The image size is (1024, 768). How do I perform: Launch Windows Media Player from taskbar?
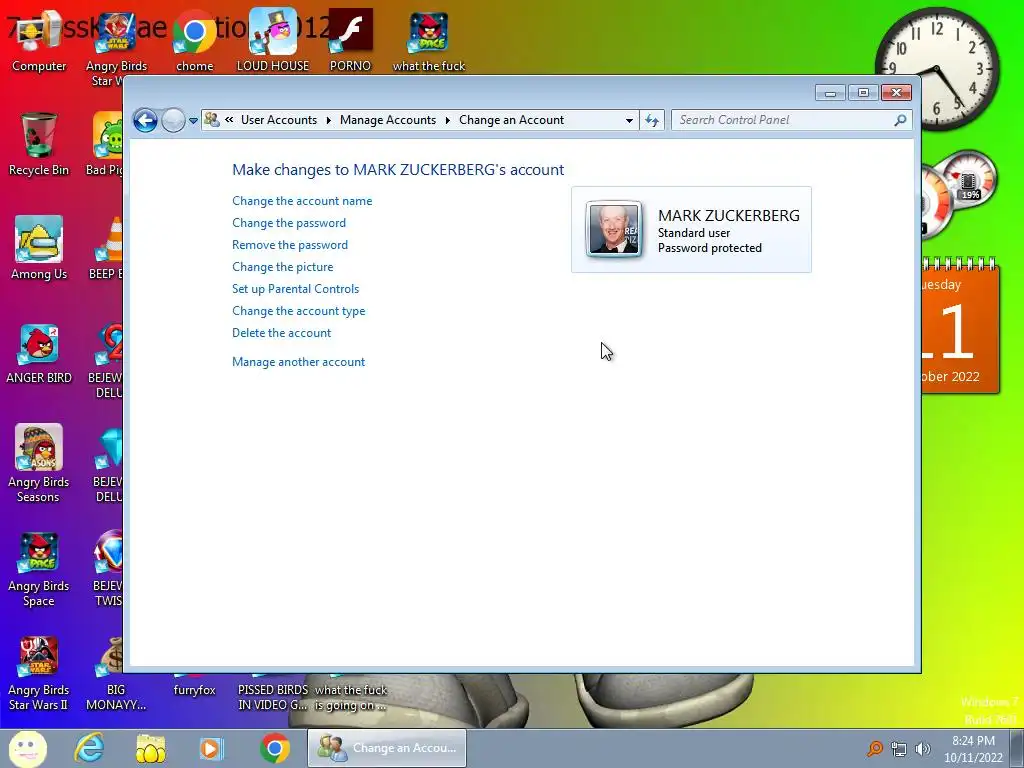point(212,748)
